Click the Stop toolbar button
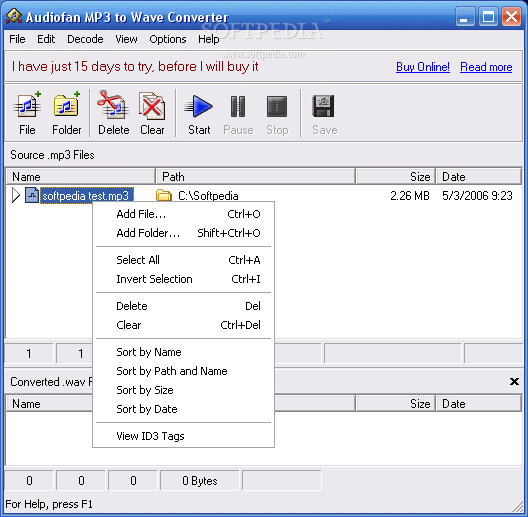The image size is (528, 517). [x=277, y=115]
